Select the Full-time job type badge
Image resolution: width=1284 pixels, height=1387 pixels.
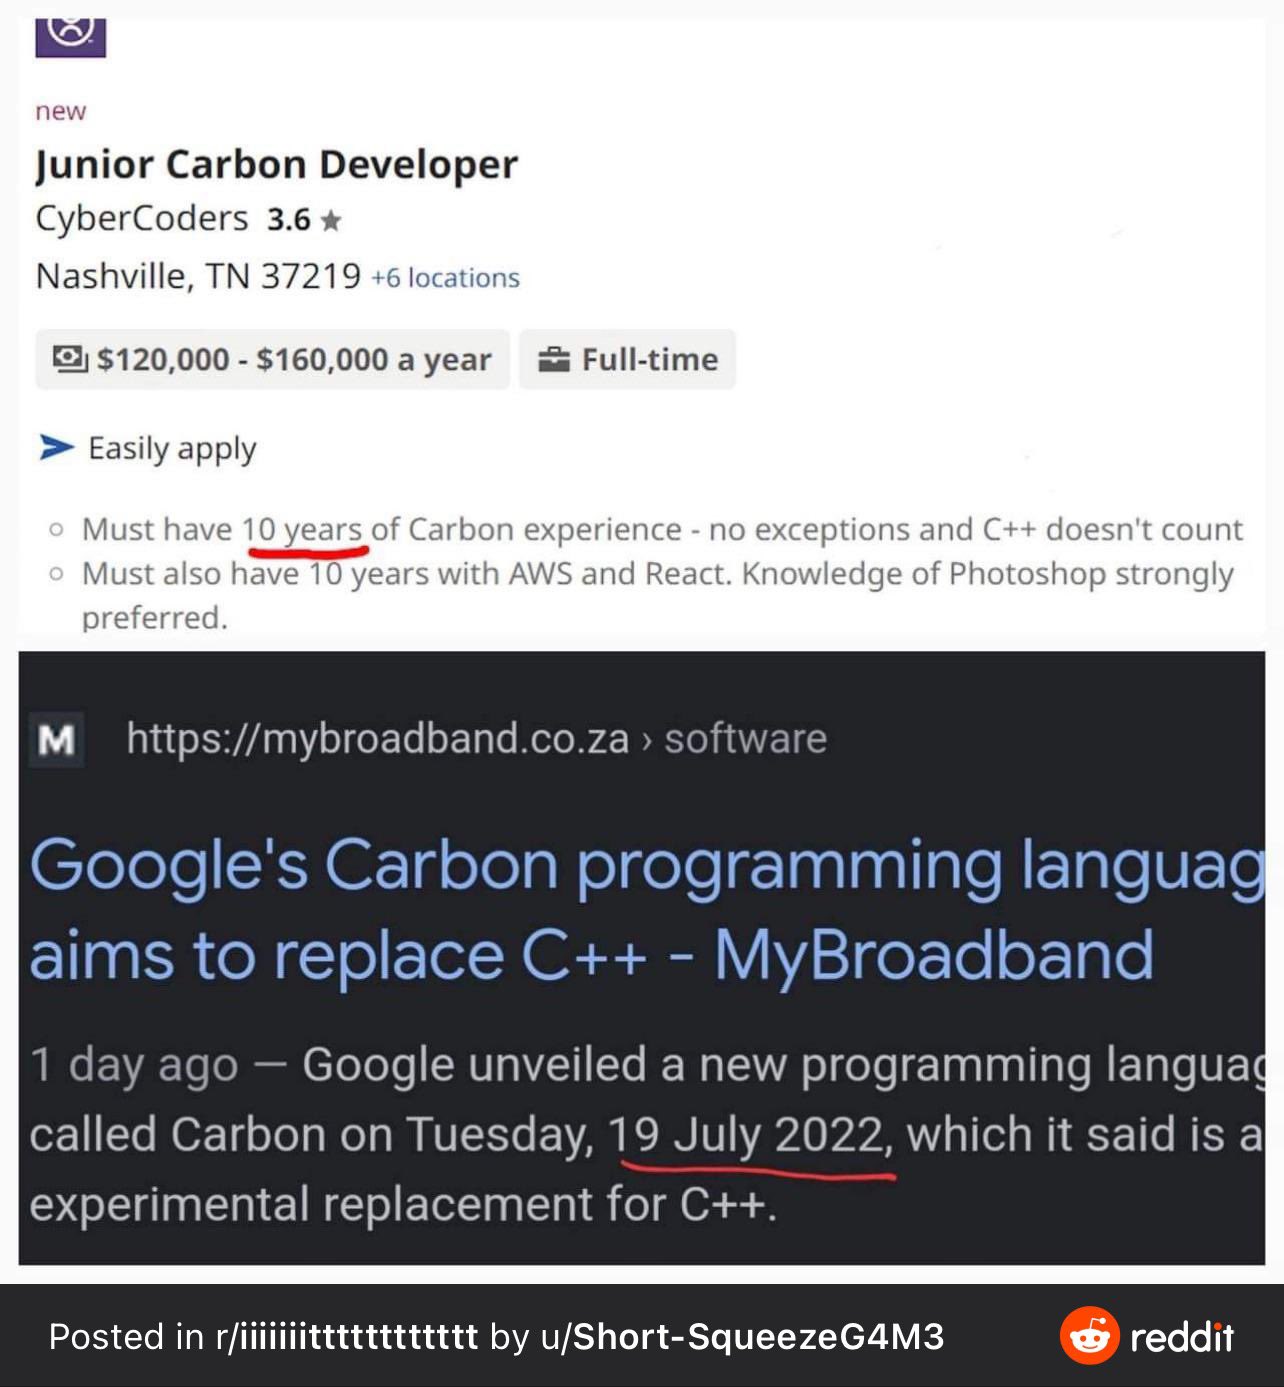[627, 359]
